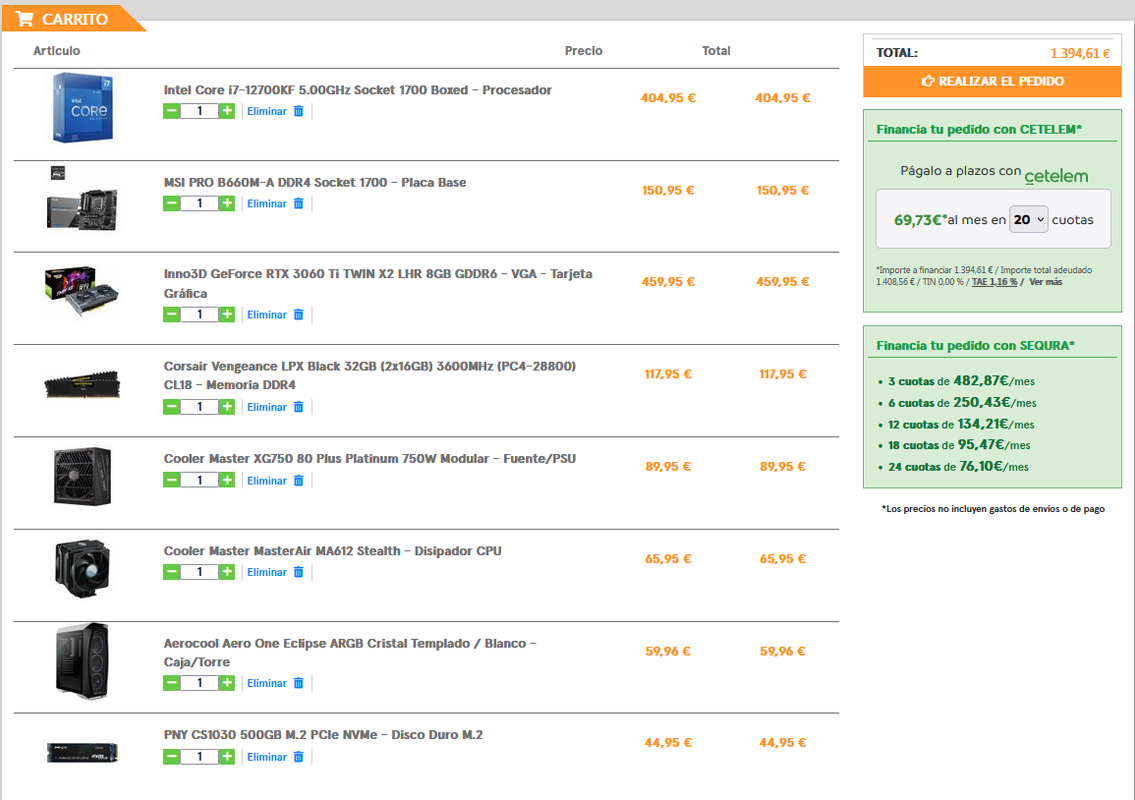Open Cooler Master XG750 product title
1135x800 pixels.
point(370,458)
